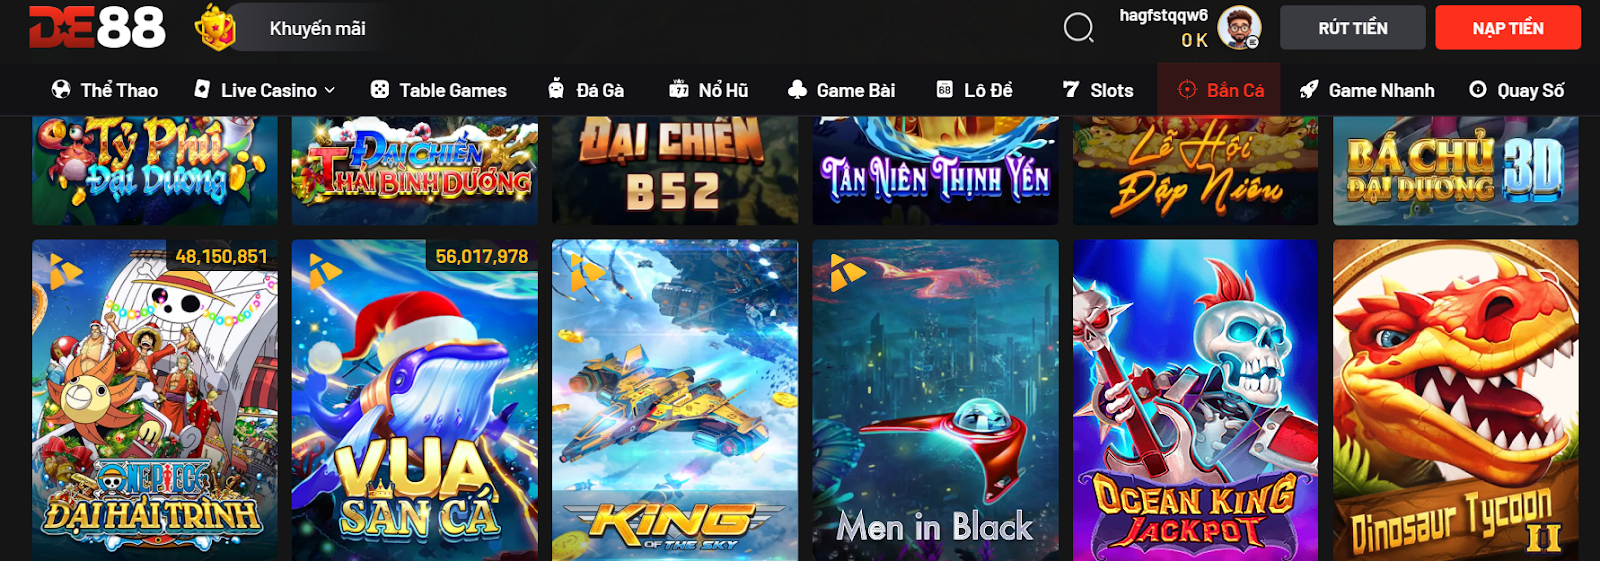Screen dimensions: 1600x561
Task: Open the Quay Số menu item
Action: (x=1516, y=90)
